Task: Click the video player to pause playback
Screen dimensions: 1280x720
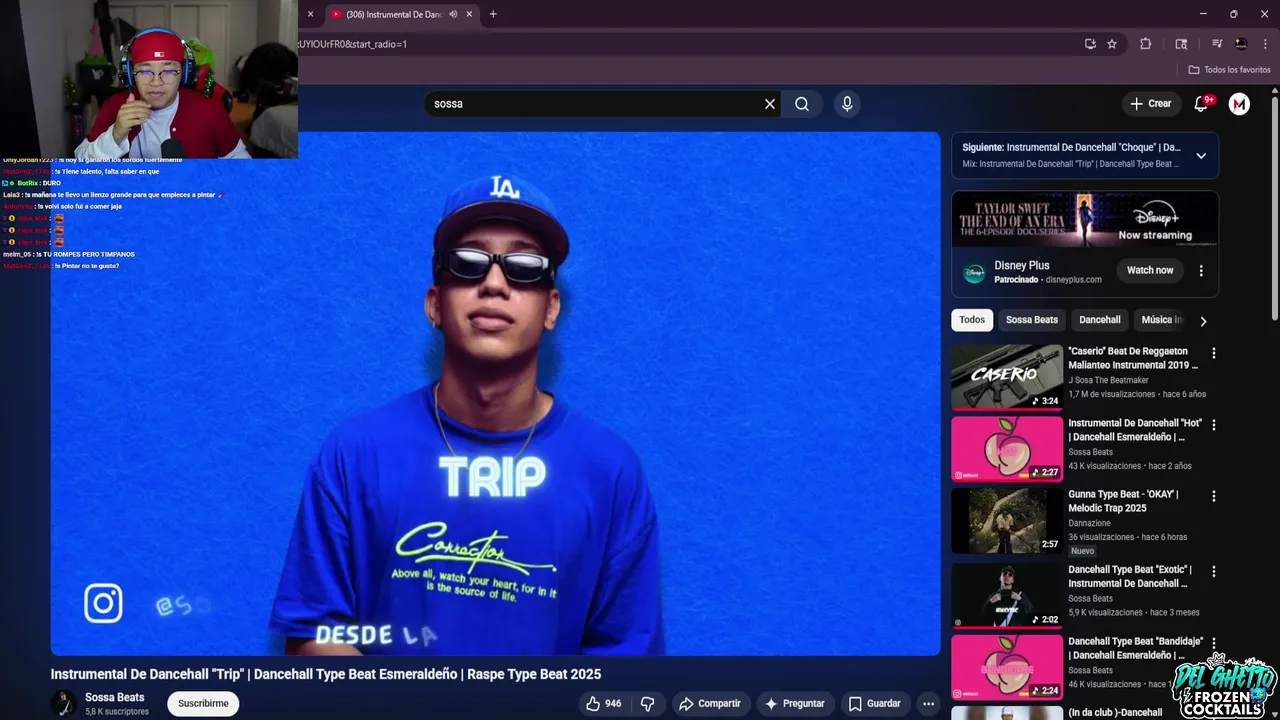Action: click(496, 394)
